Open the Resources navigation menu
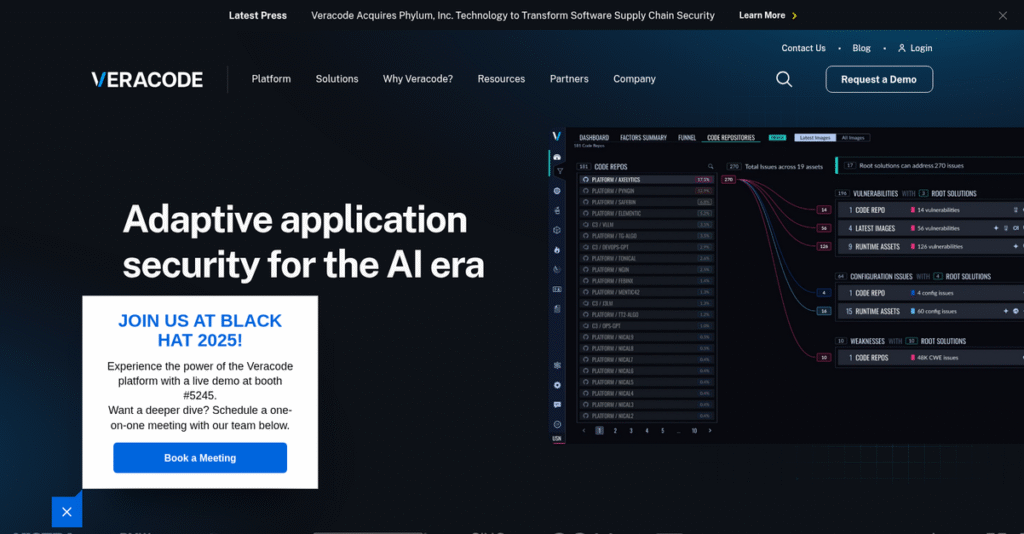 point(501,79)
